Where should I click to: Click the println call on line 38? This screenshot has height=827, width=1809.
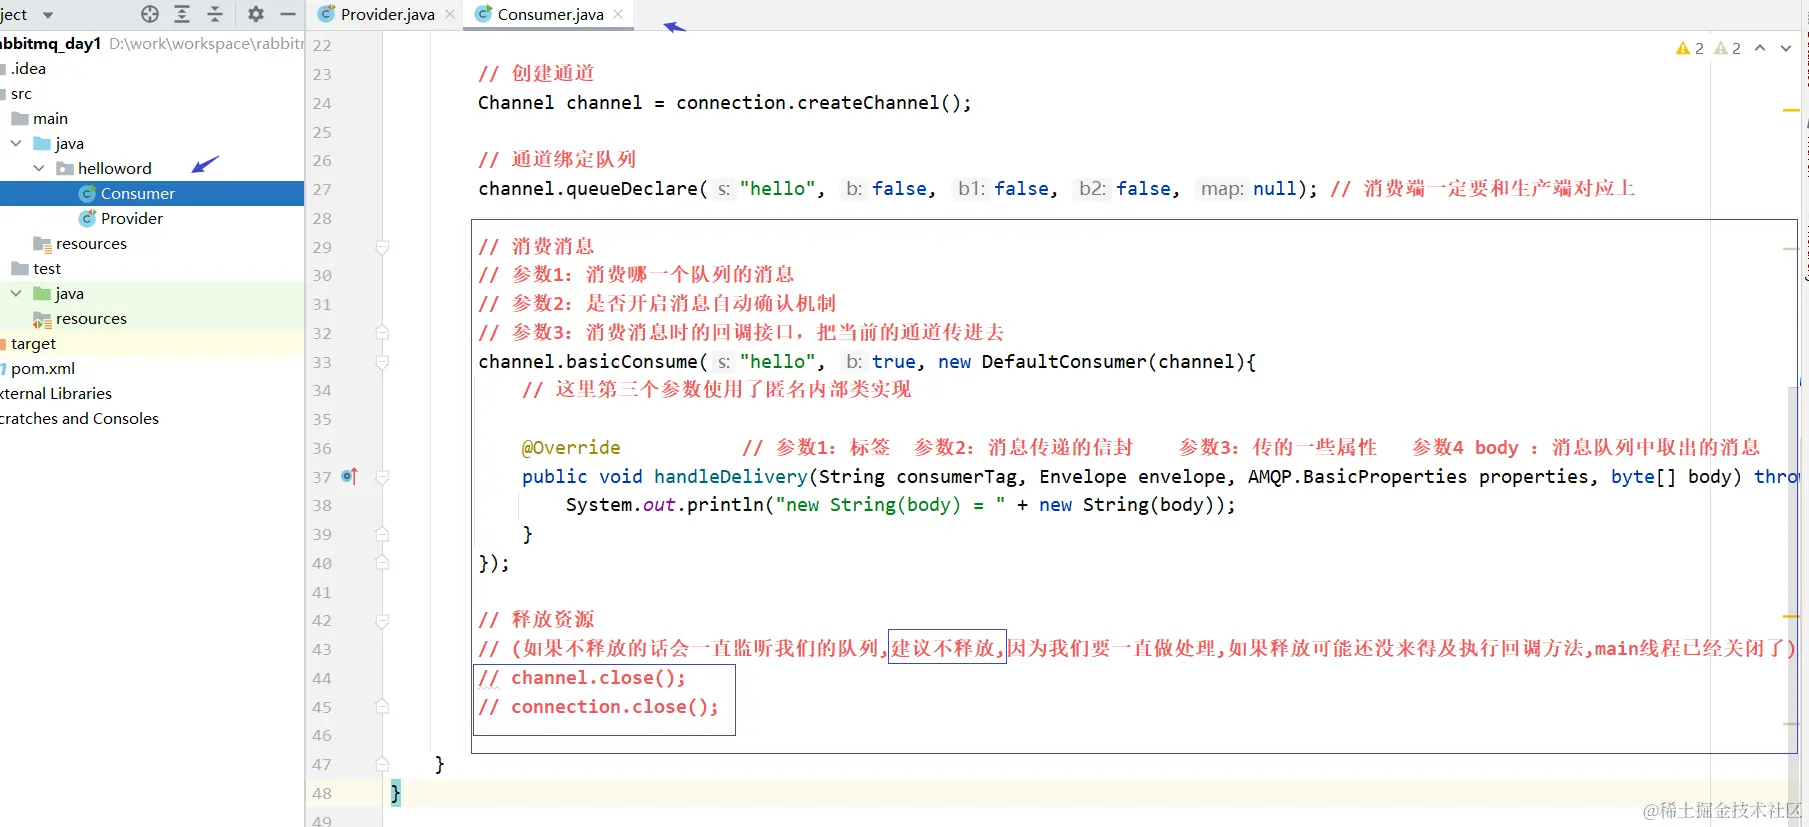(724, 506)
